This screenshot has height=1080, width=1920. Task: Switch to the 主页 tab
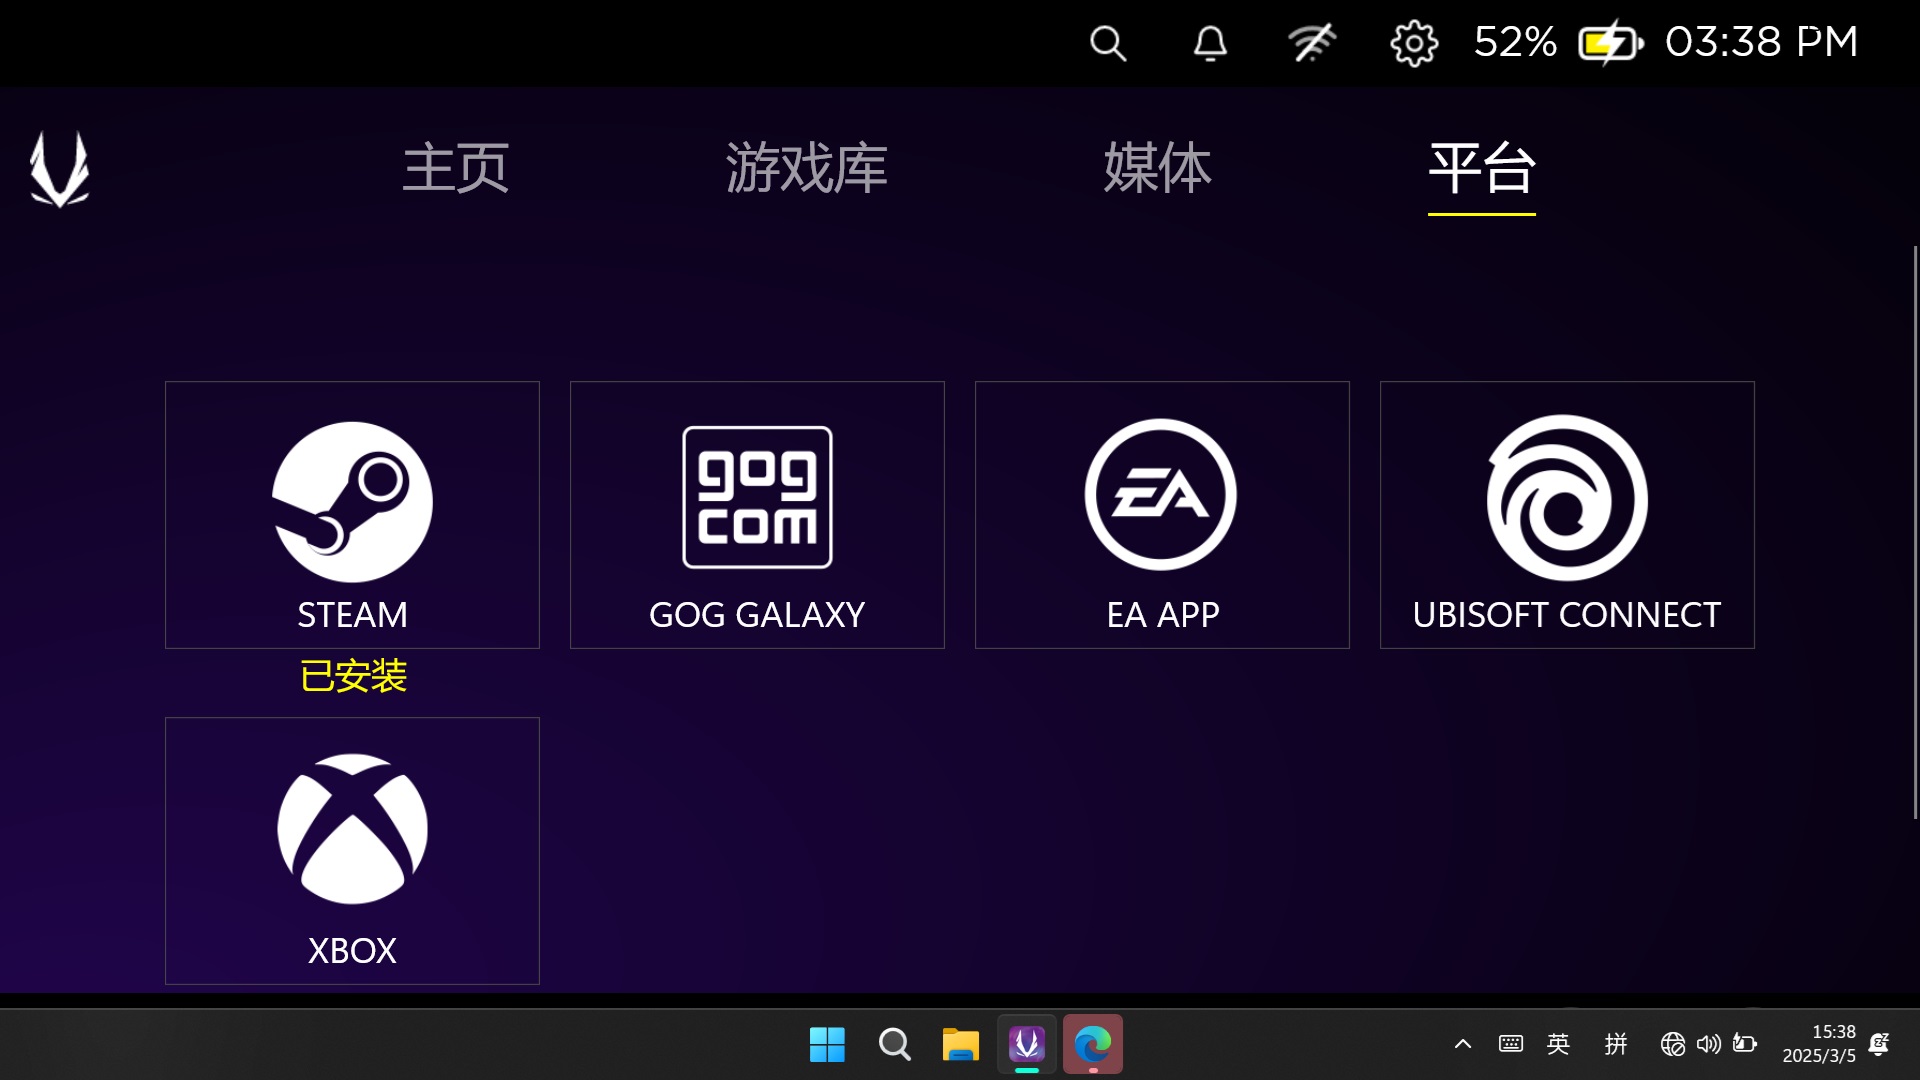pos(455,168)
